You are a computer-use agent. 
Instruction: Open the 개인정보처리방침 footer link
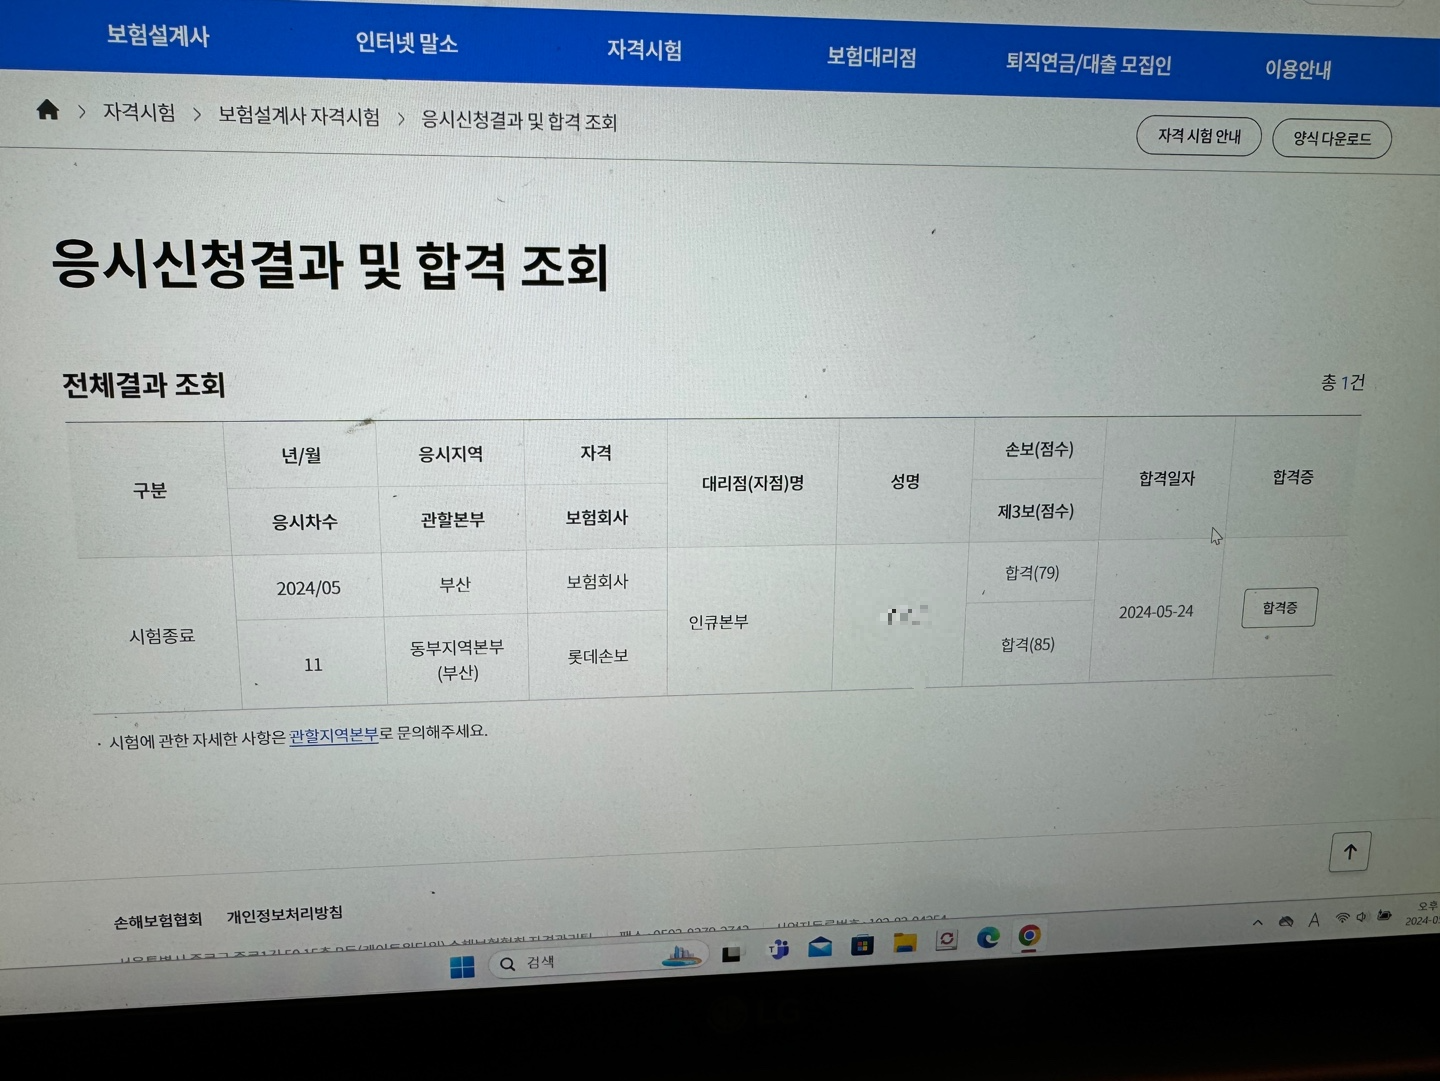(285, 915)
